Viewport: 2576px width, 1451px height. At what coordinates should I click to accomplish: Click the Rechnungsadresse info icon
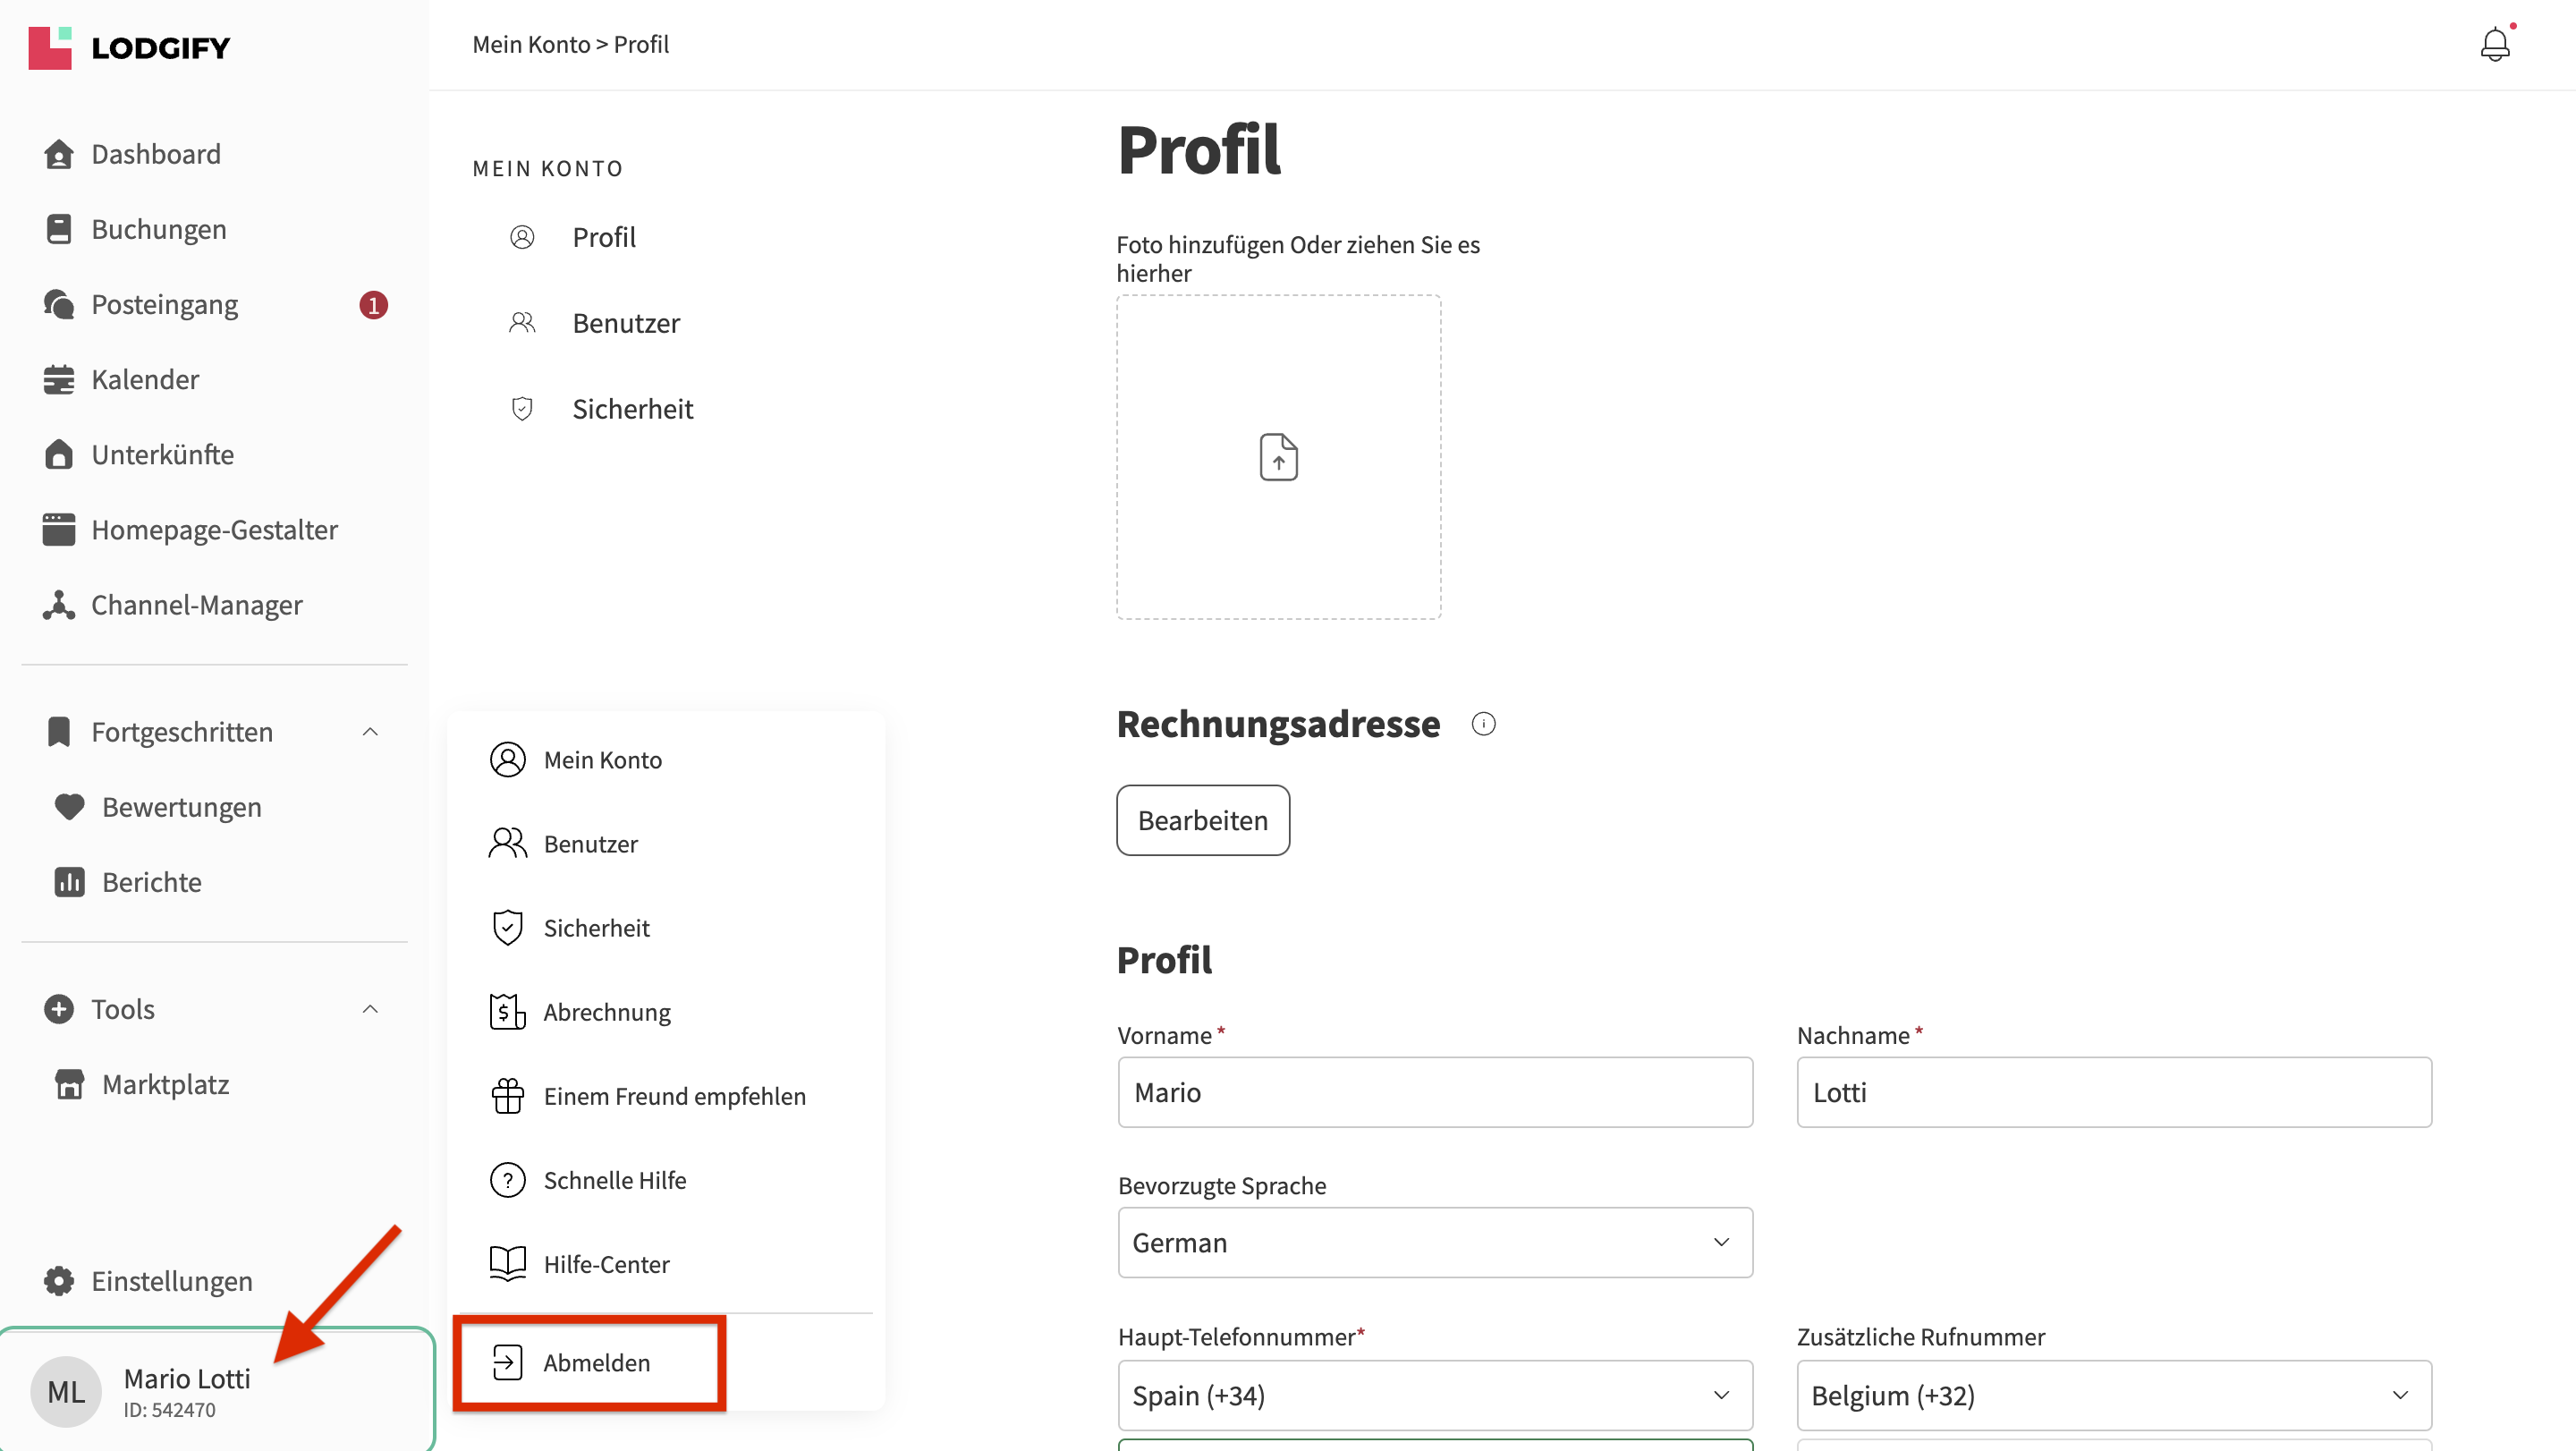click(x=1483, y=724)
